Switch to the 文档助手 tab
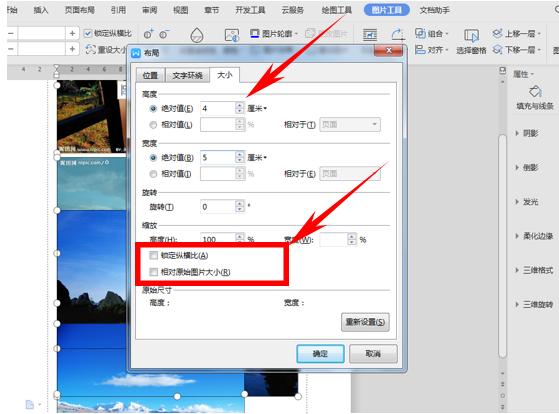559x414 pixels. (434, 10)
